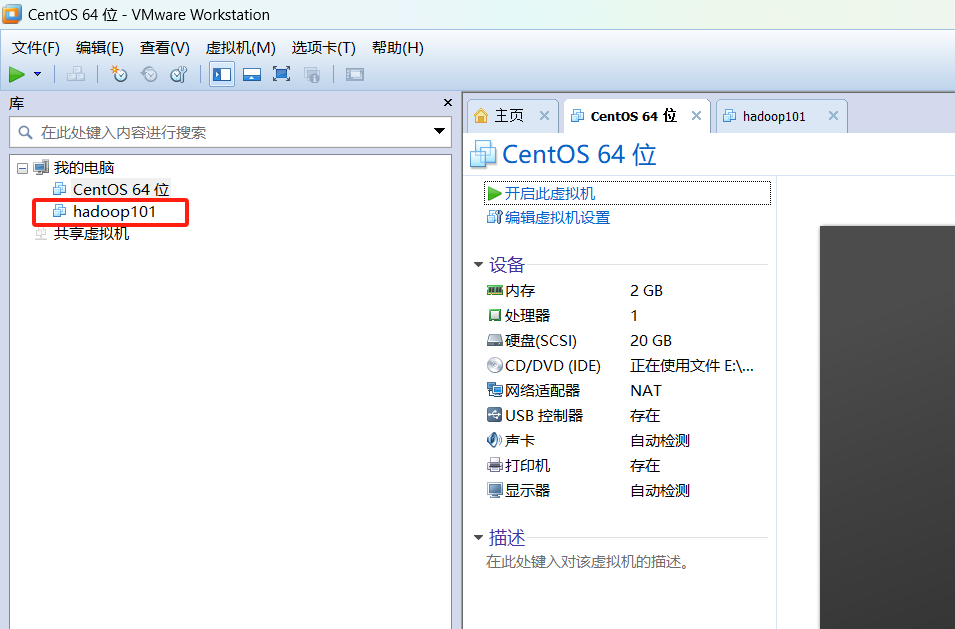Viewport: 955px width, 629px height.
Task: Close the 库 library panel
Action: click(448, 103)
